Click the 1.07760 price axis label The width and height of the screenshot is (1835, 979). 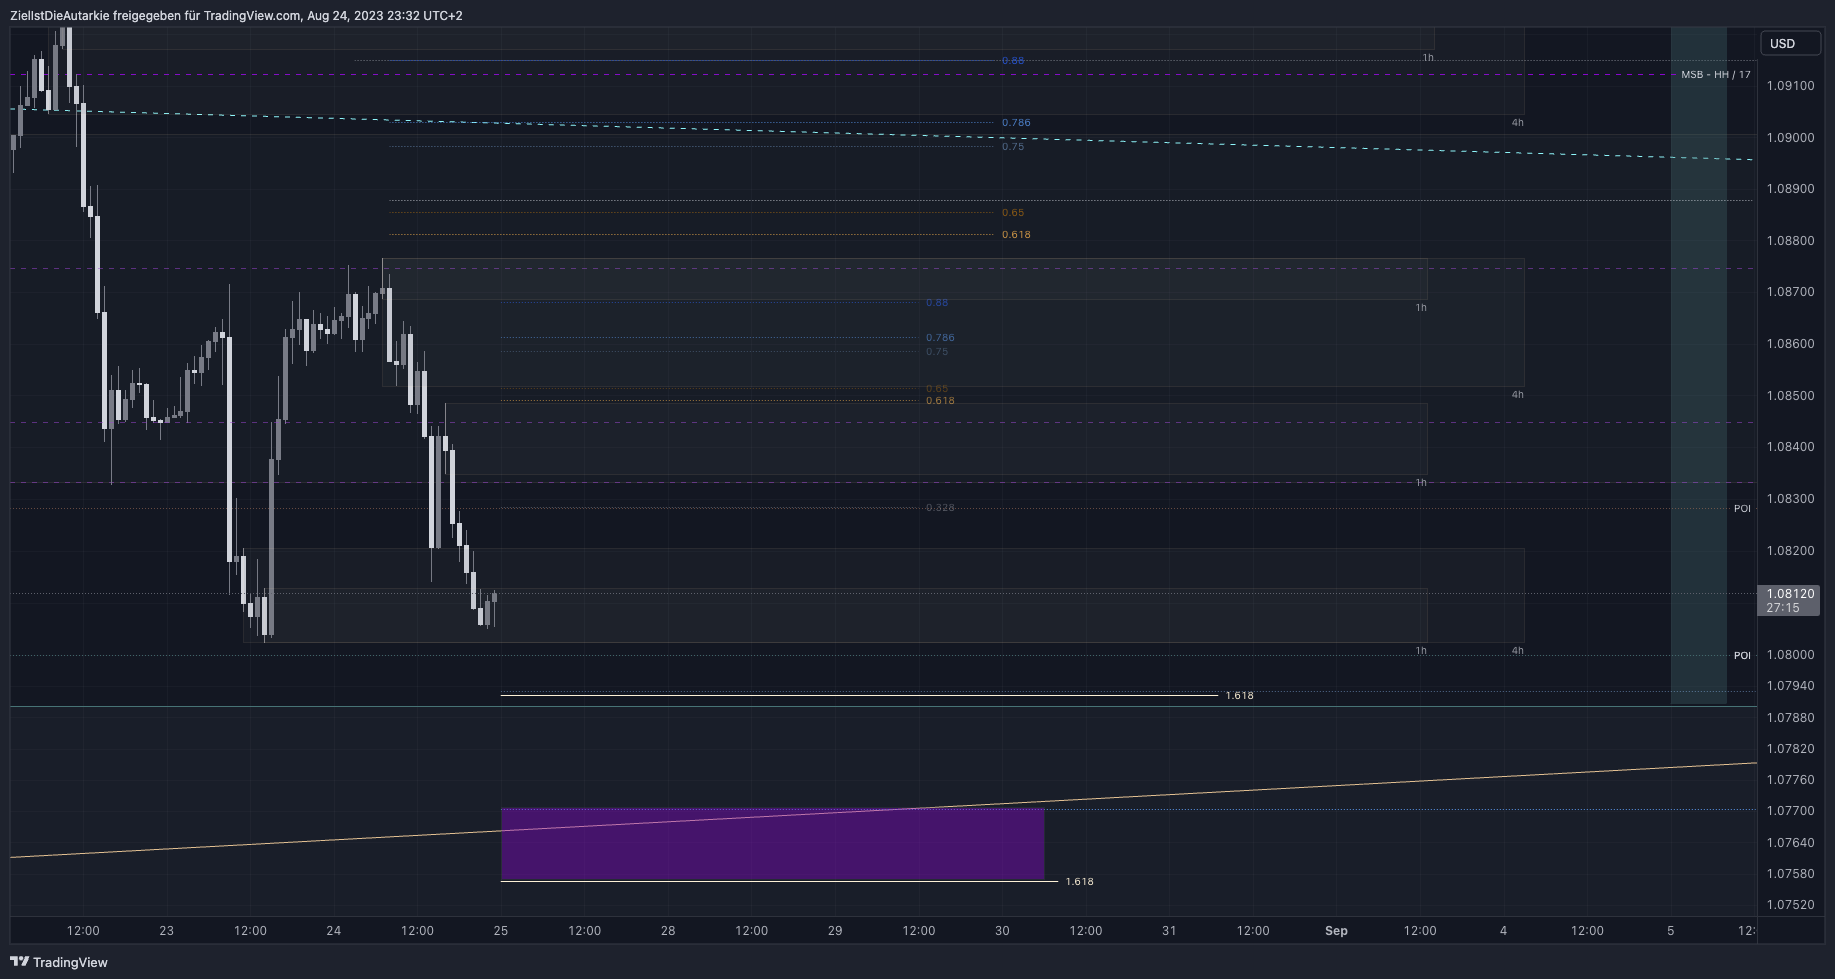pyautogui.click(x=1790, y=780)
